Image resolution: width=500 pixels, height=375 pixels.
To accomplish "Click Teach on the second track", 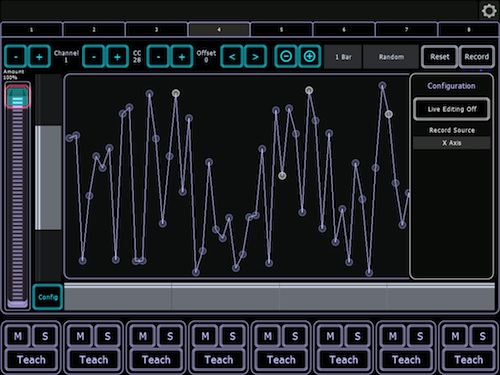I will coord(94,360).
